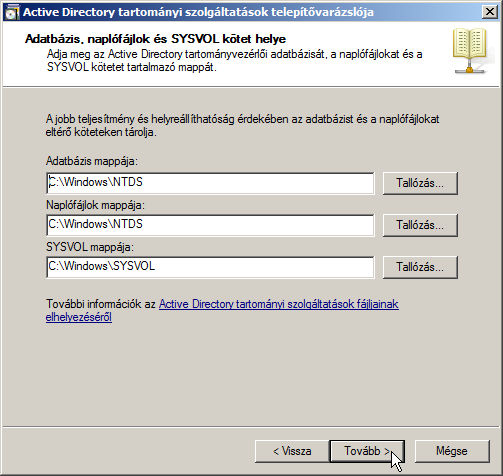Browse with Tallózás for the Adatbázis mappája
The width and height of the screenshot is (503, 476).
[x=420, y=183]
